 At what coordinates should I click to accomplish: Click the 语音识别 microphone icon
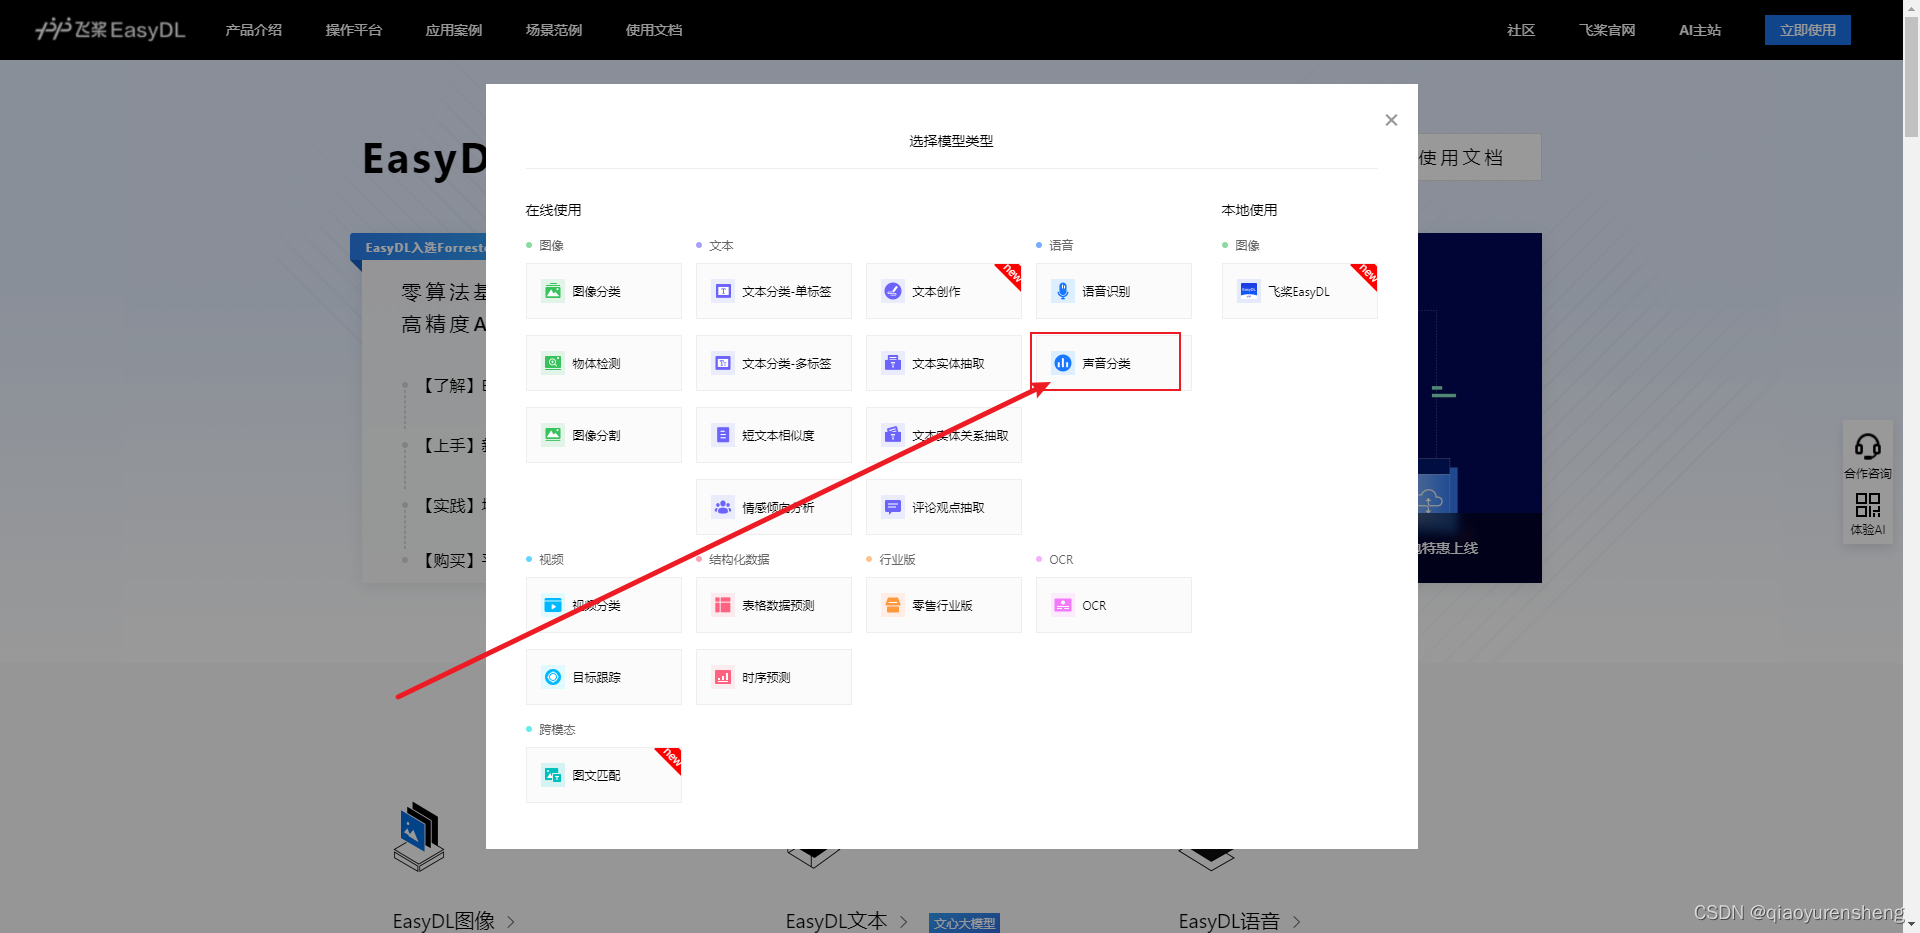pos(1063,291)
